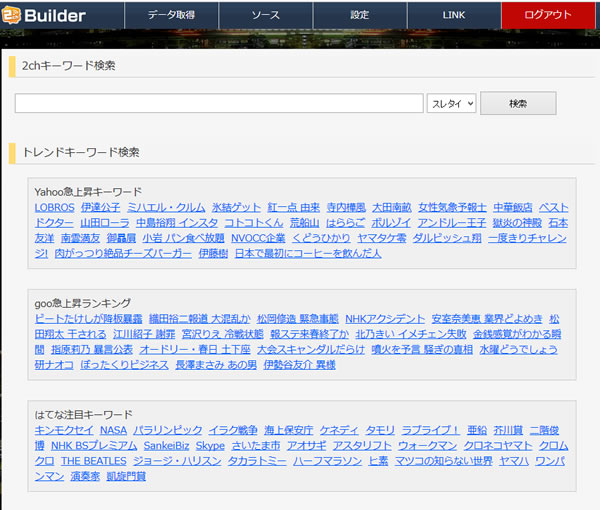The height and width of the screenshot is (510, 600).
Task: Open the 伊達公子 keyword link
Action: pos(100,208)
